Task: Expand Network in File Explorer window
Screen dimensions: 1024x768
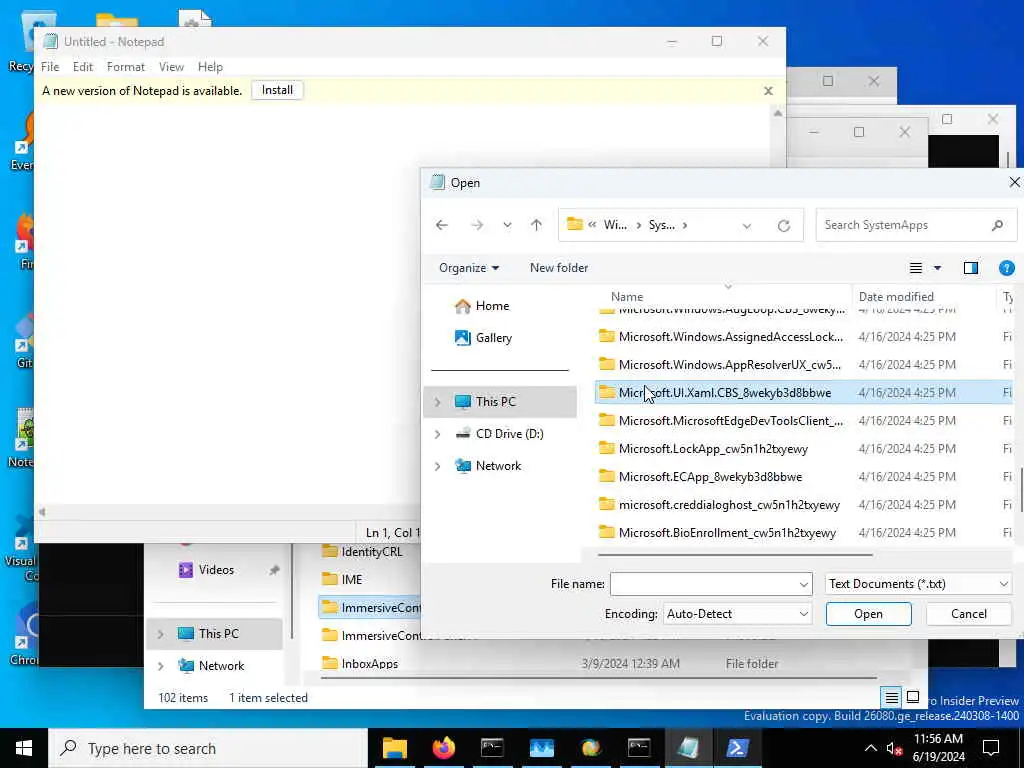Action: [161, 666]
